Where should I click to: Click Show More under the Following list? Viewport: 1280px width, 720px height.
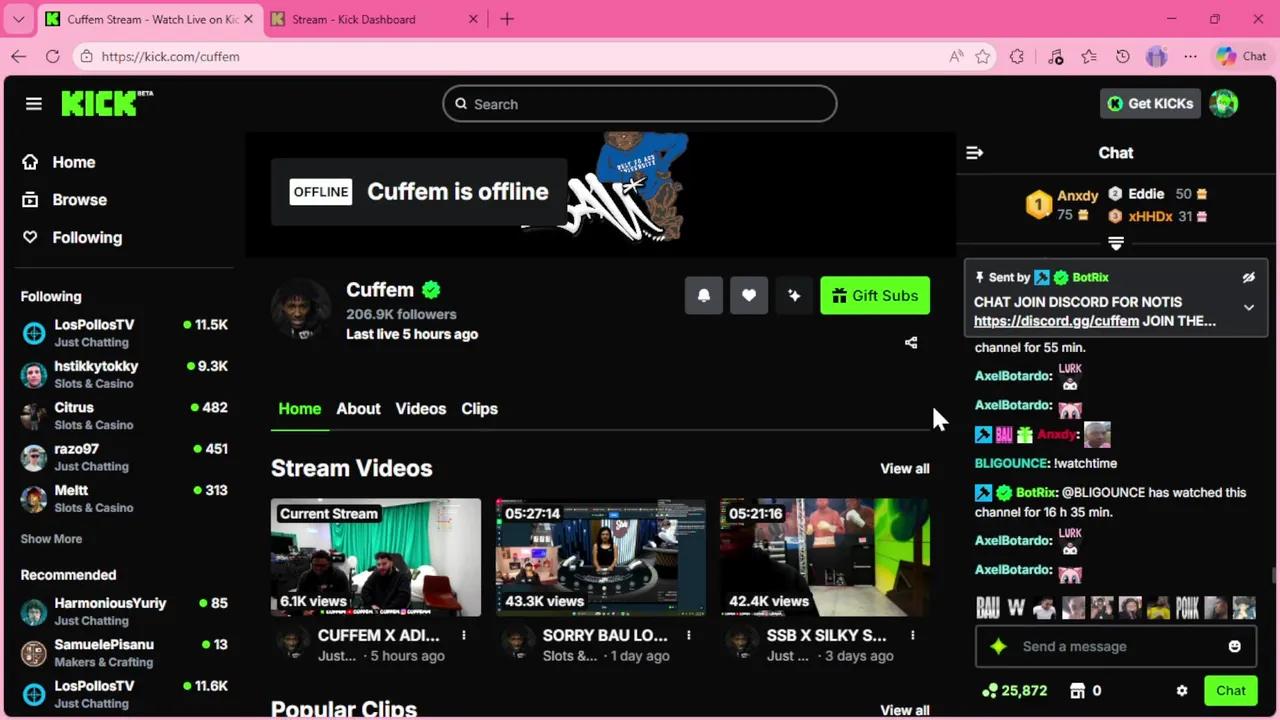click(51, 538)
